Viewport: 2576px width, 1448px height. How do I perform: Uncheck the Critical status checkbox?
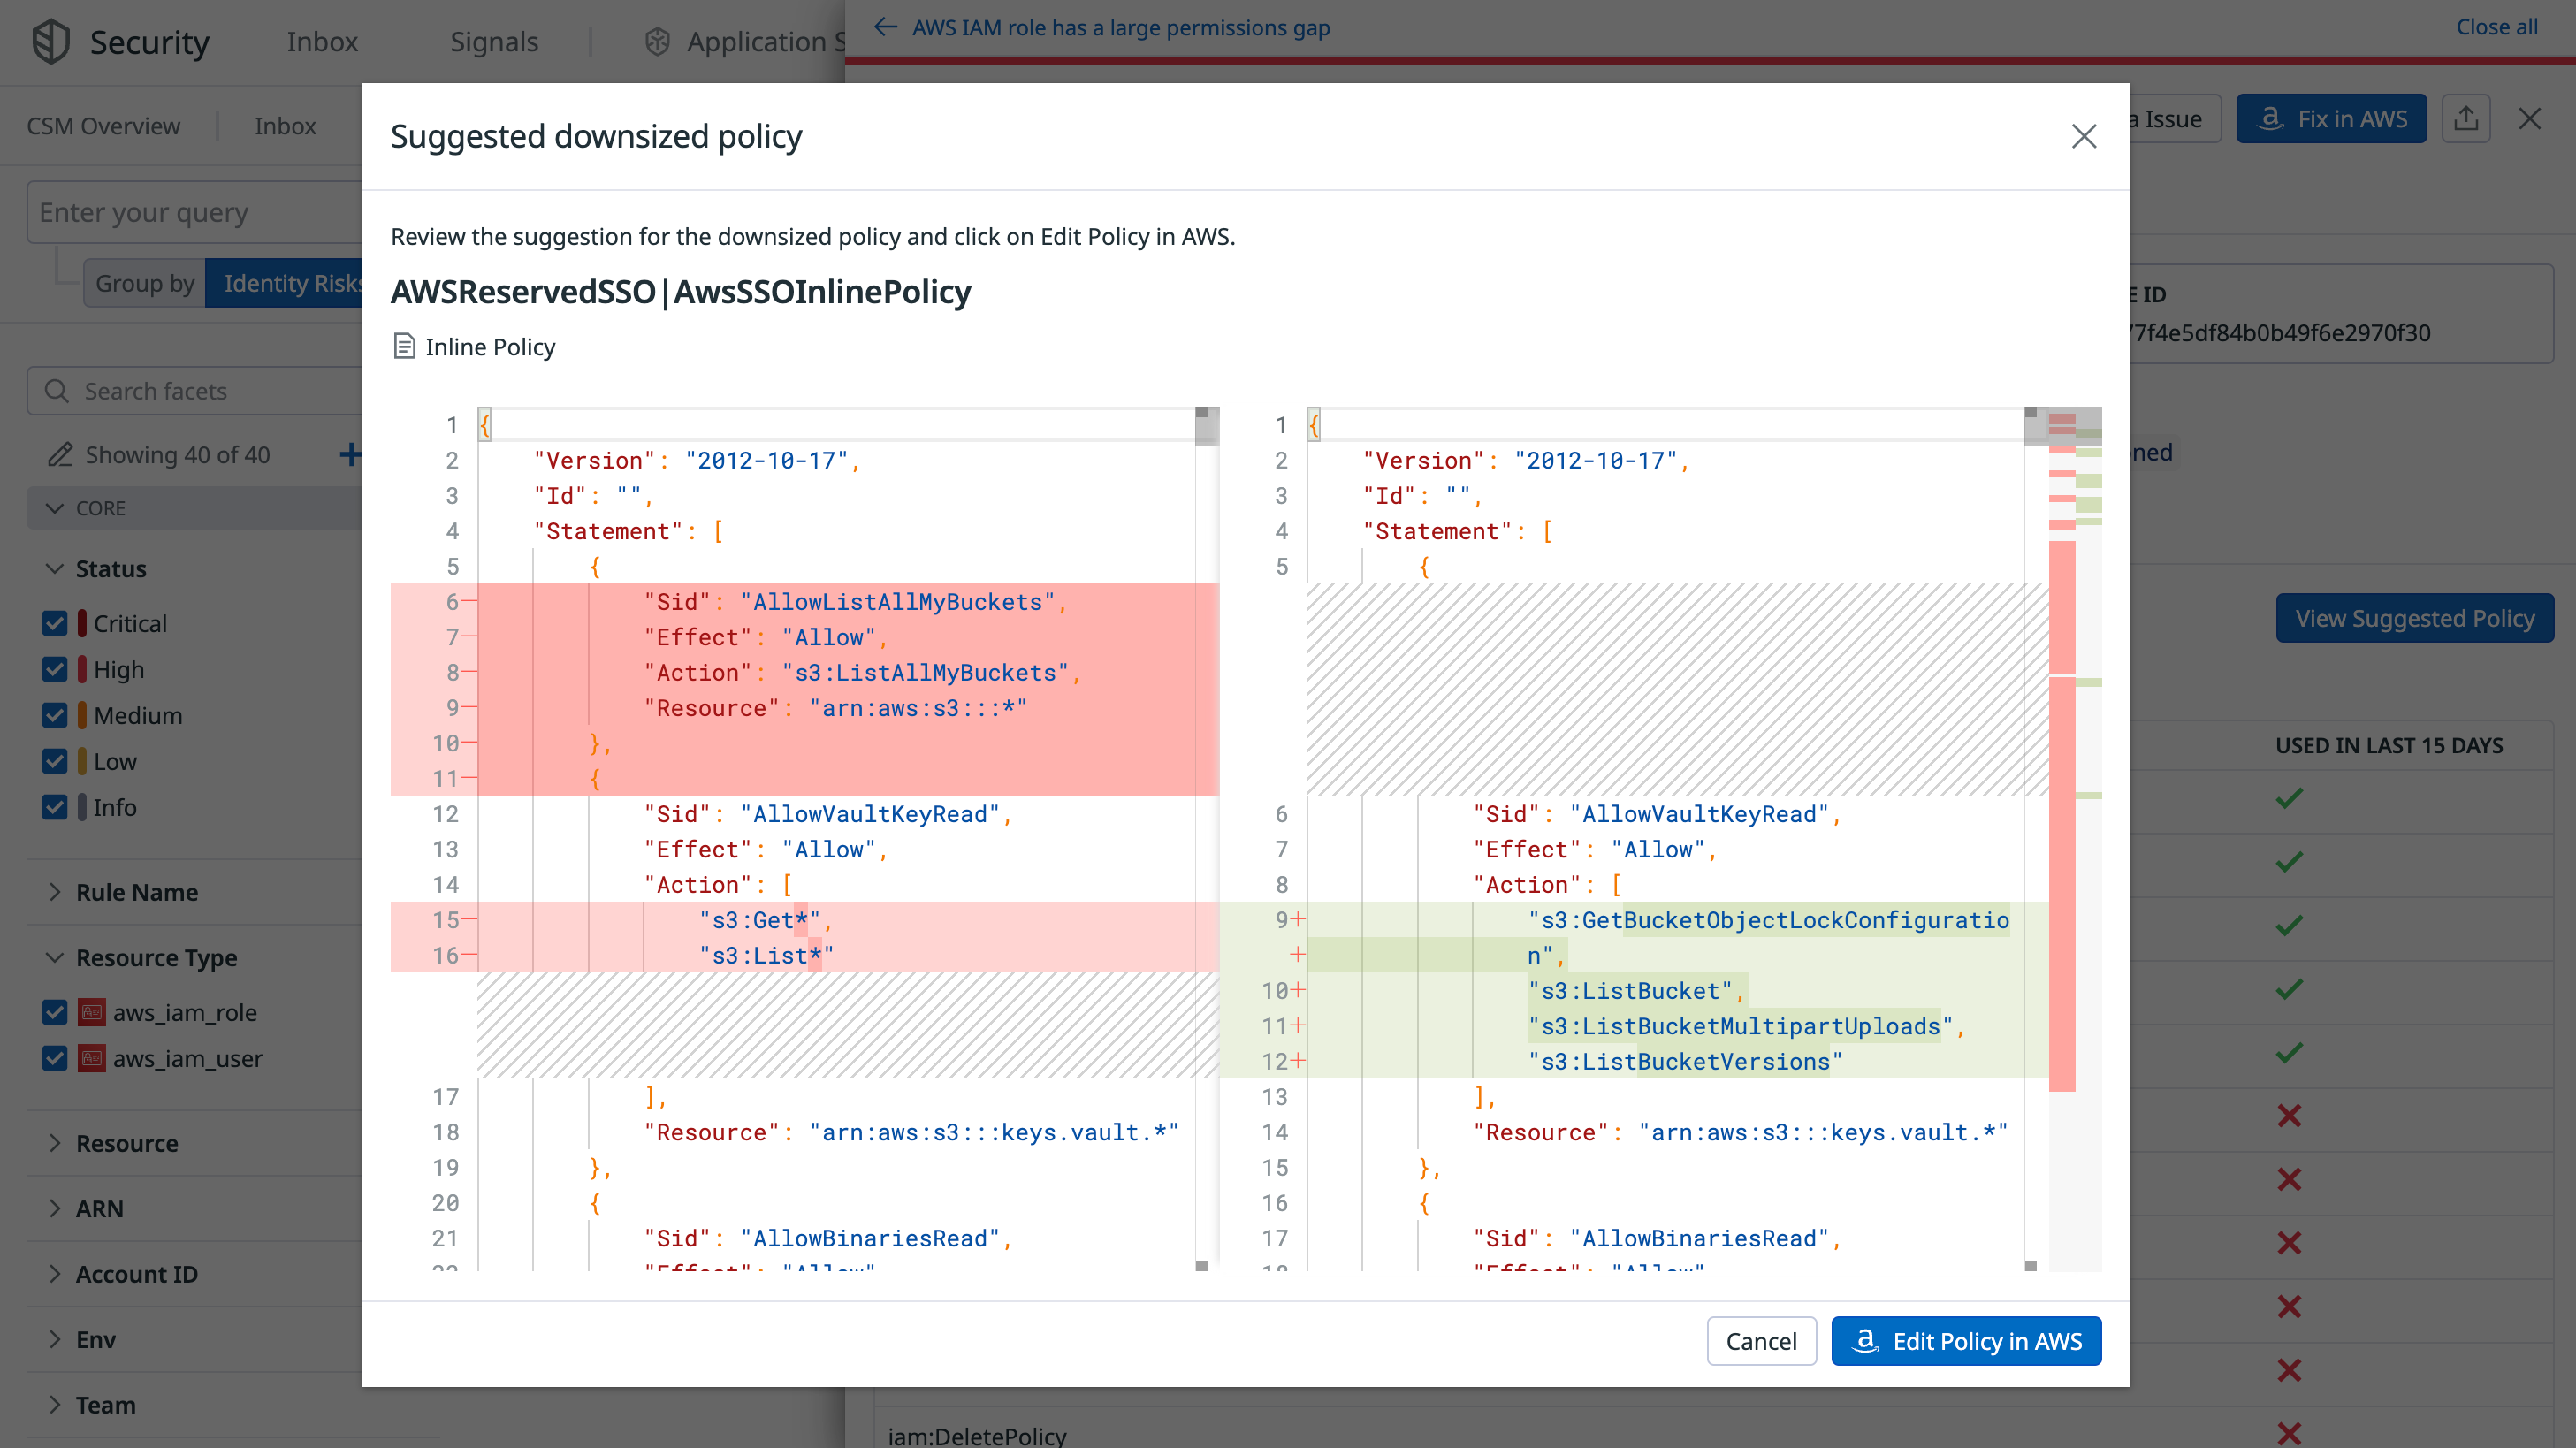55,623
